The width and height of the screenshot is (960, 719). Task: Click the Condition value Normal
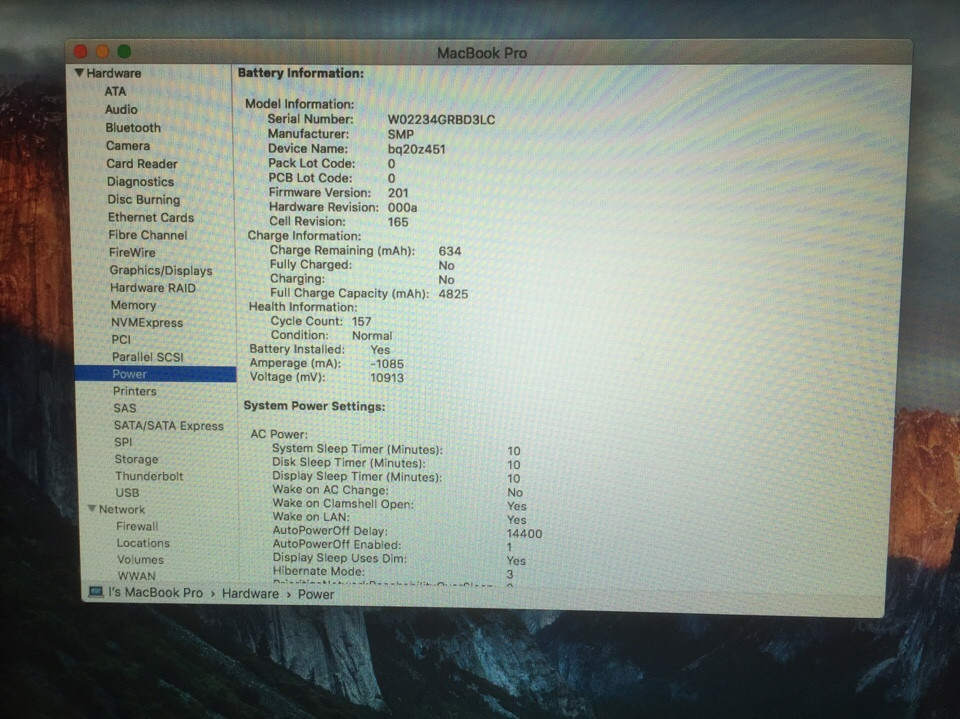point(372,336)
